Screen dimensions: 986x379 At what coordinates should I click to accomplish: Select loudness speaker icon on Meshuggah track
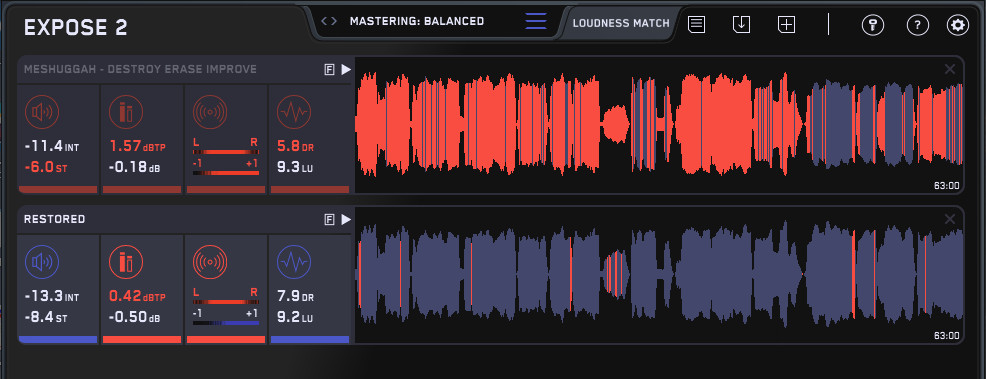point(42,113)
